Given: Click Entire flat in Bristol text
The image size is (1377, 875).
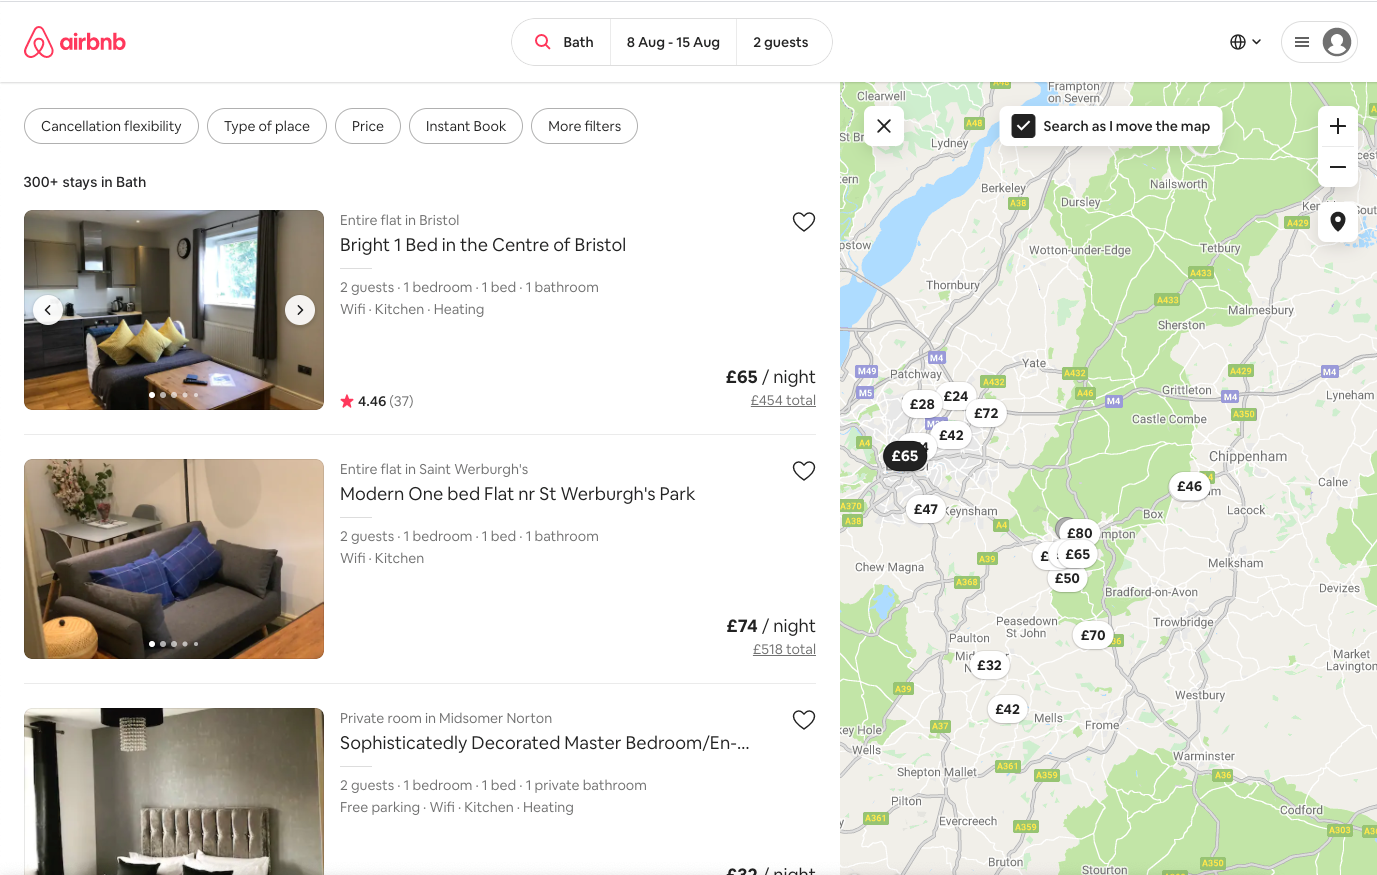Looking at the screenshot, I should tap(400, 220).
